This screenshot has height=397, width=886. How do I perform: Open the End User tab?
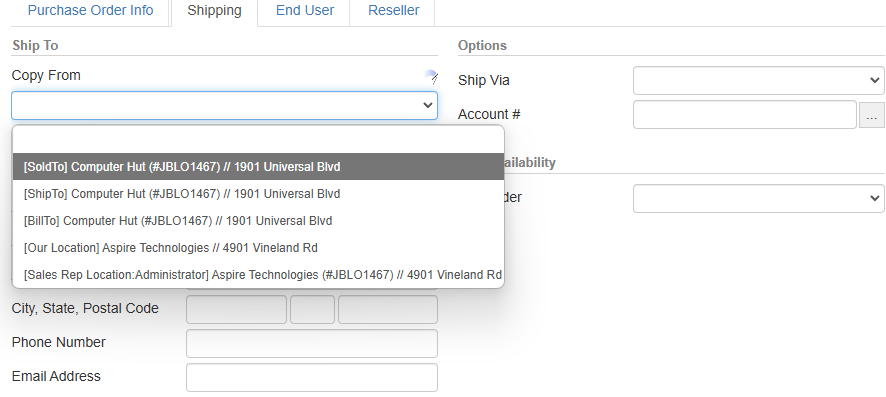pos(305,11)
